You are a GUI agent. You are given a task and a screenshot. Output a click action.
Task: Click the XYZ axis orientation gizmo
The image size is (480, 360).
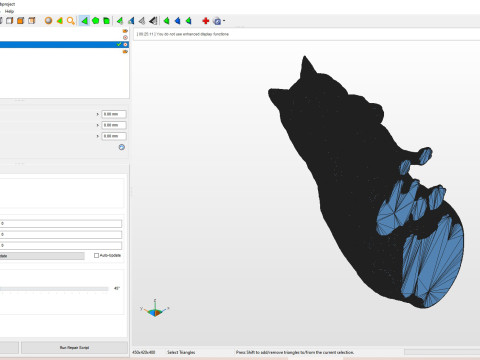[x=155, y=308]
